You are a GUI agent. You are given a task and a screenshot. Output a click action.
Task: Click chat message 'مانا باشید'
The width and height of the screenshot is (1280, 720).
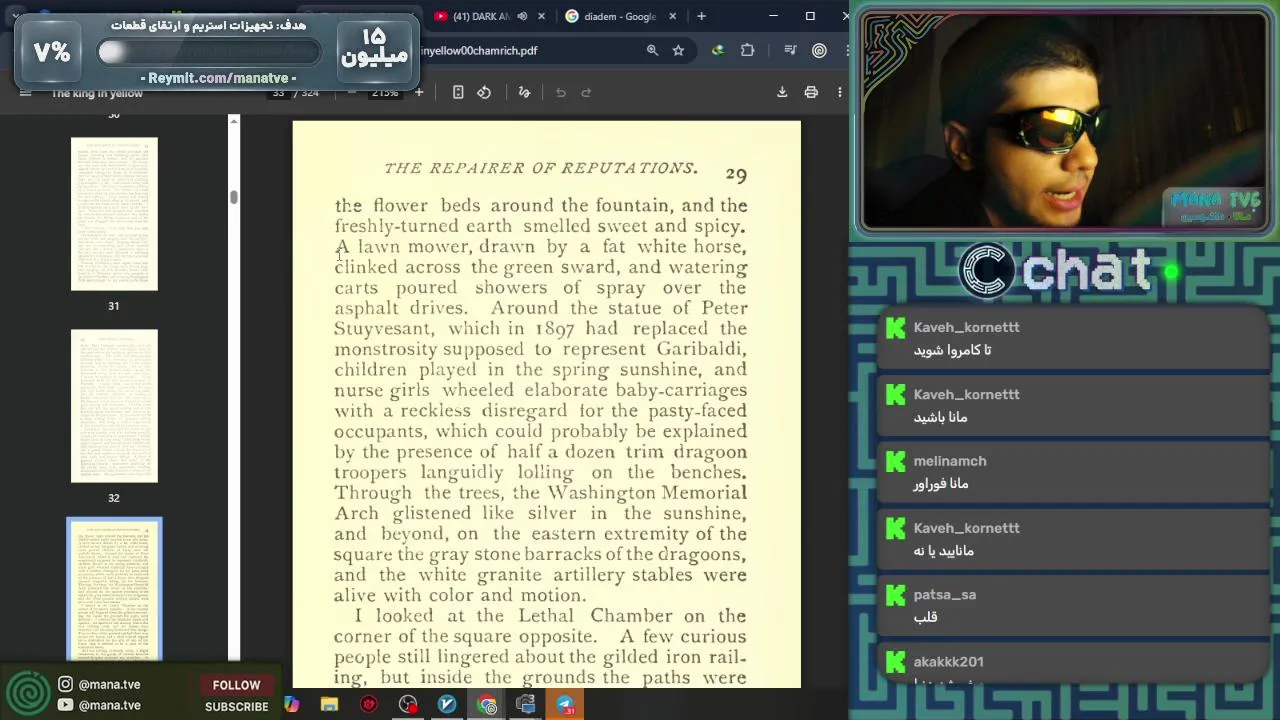[940, 417]
